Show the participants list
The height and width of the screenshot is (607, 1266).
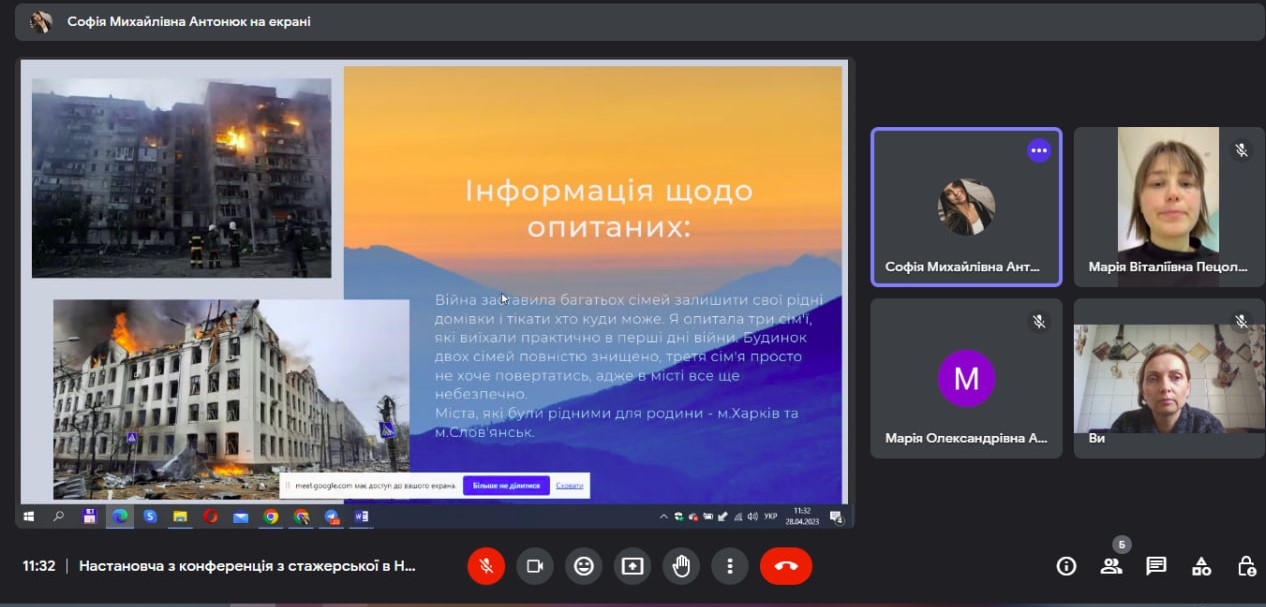(x=1110, y=566)
